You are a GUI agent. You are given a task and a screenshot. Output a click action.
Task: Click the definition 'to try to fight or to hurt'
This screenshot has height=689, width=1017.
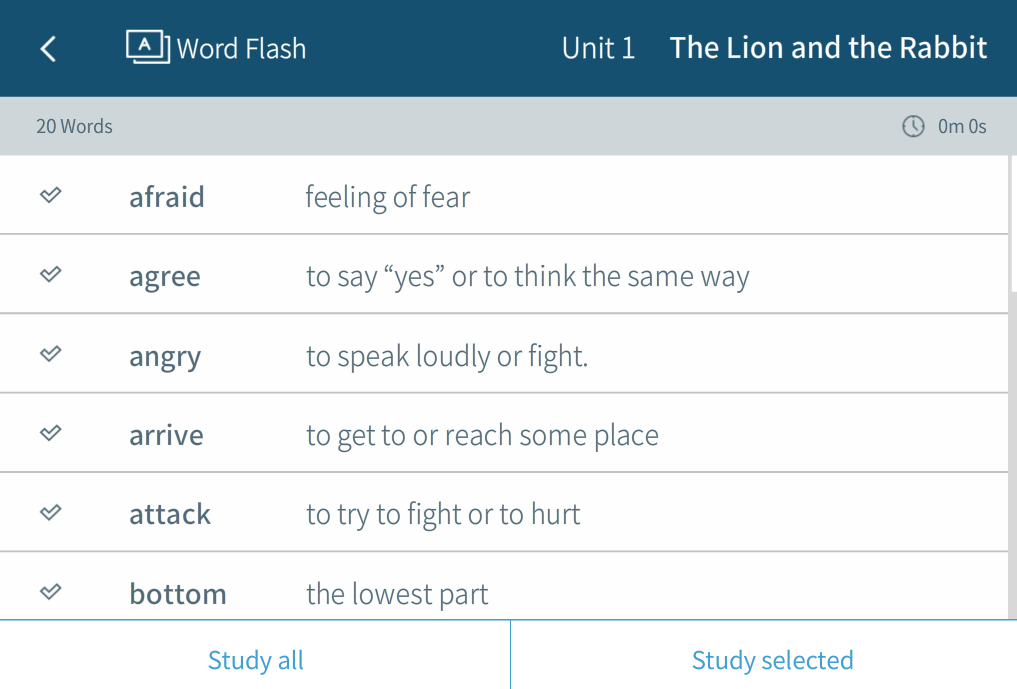(x=443, y=514)
